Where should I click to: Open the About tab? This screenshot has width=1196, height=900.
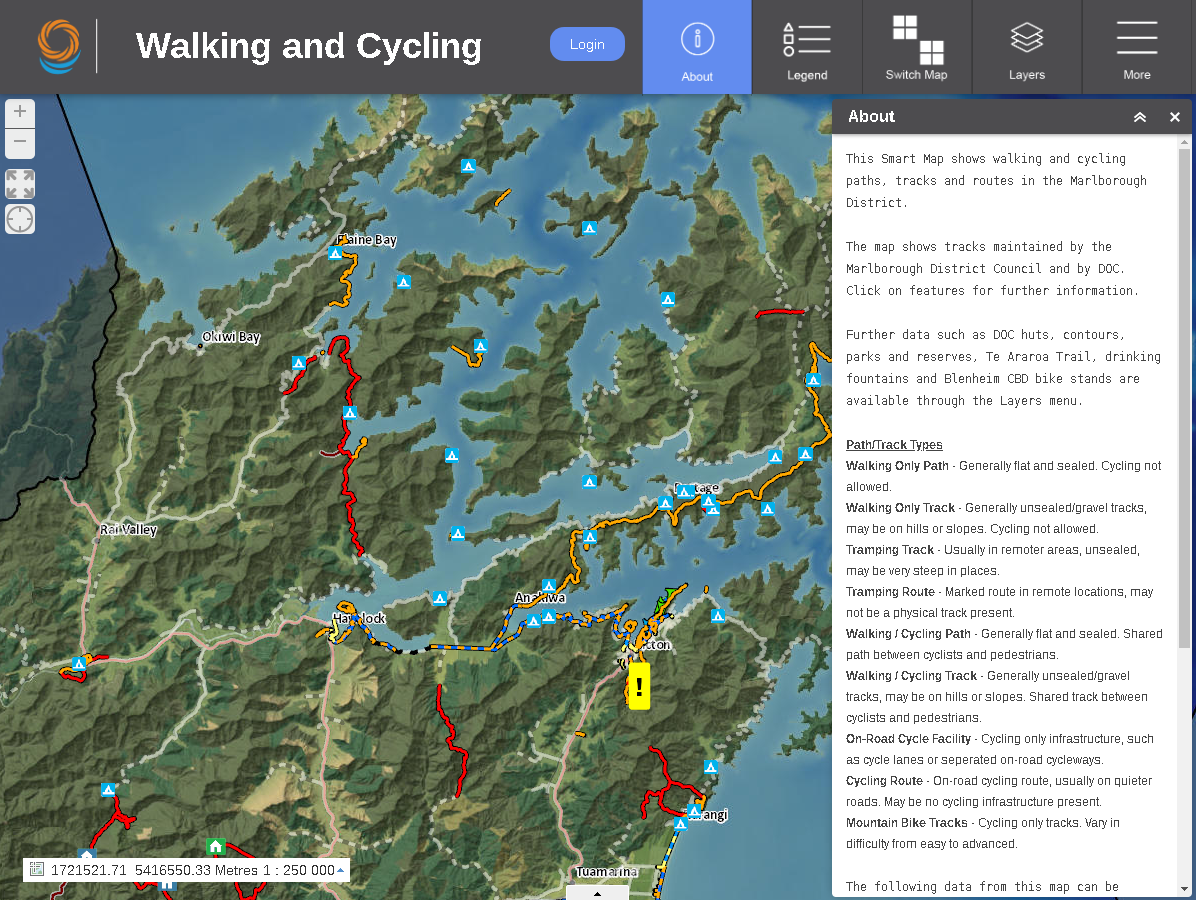pos(697,47)
